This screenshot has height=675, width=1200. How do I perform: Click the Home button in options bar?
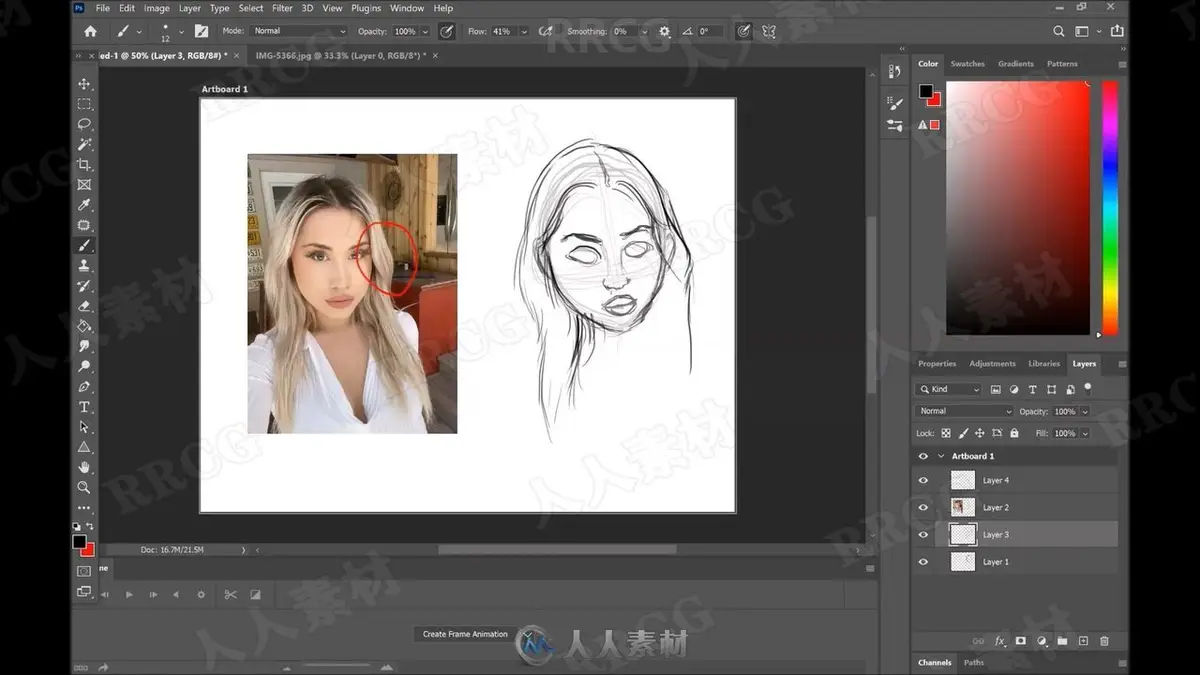click(x=90, y=32)
